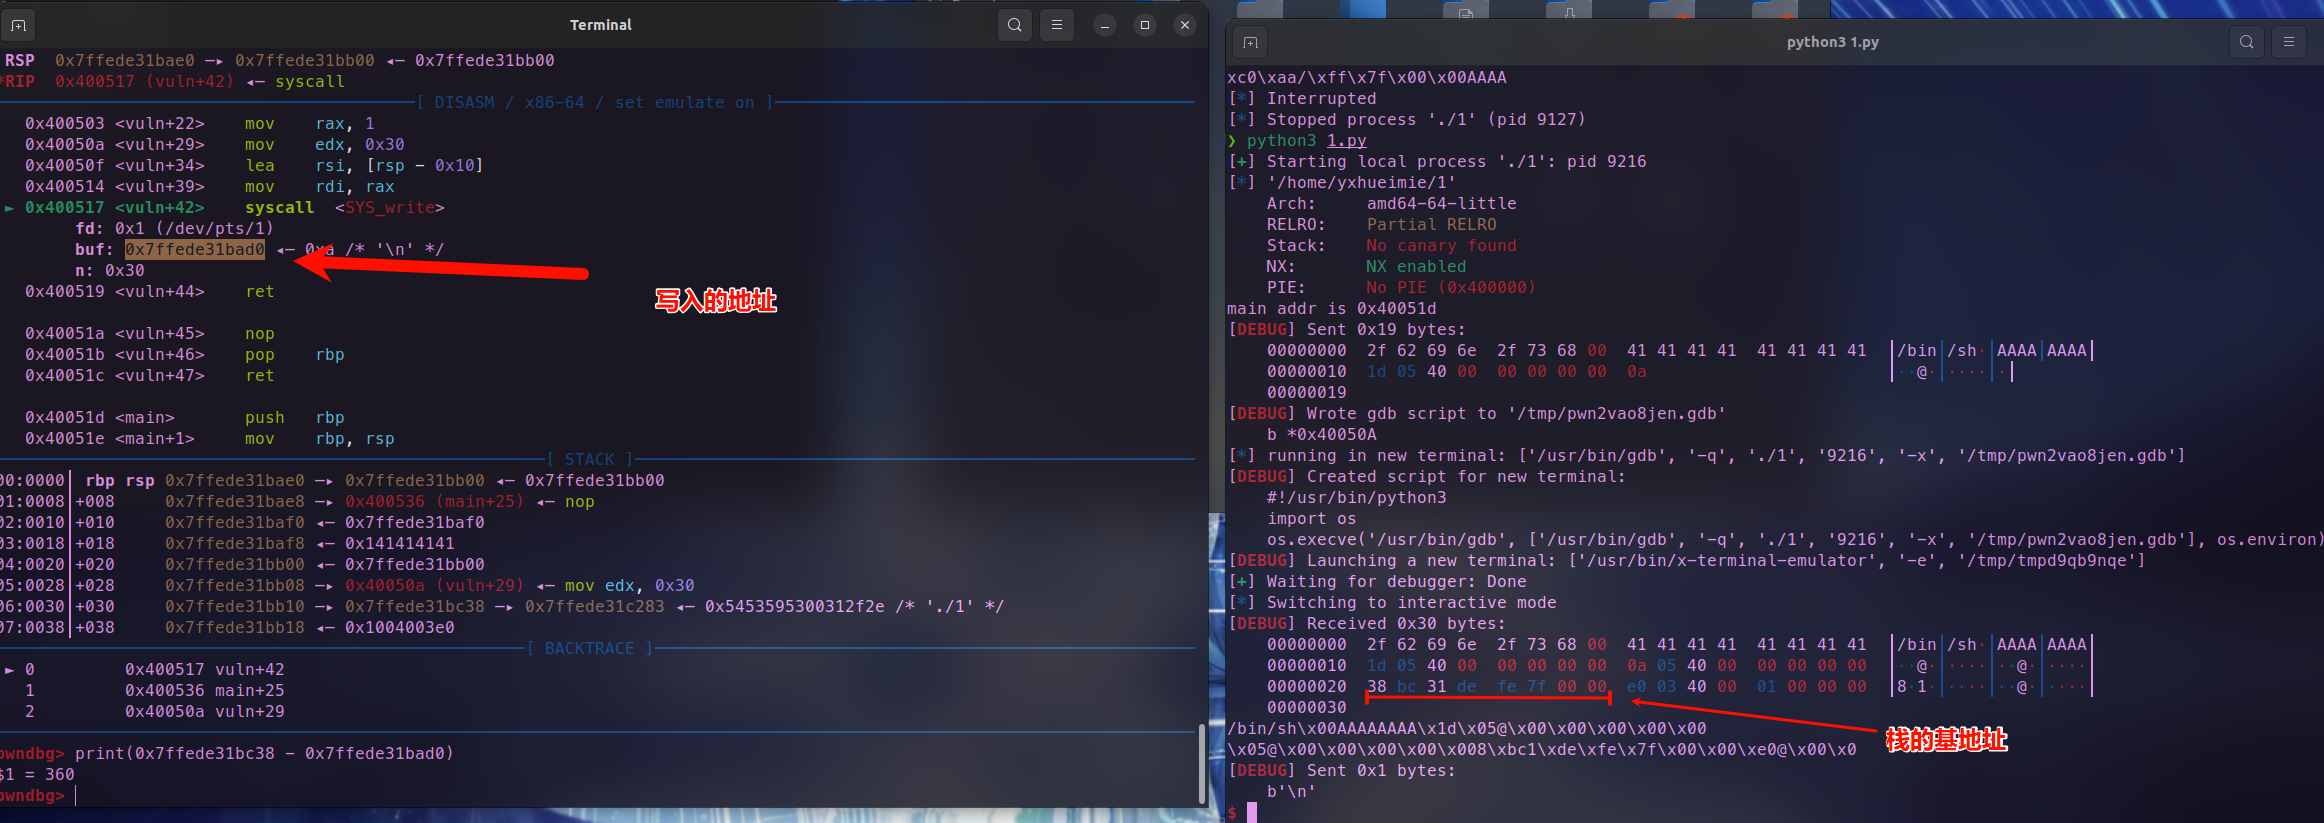Open the hamburger menu in the python3 1.py window
2324x823 pixels.
pos(2289,42)
